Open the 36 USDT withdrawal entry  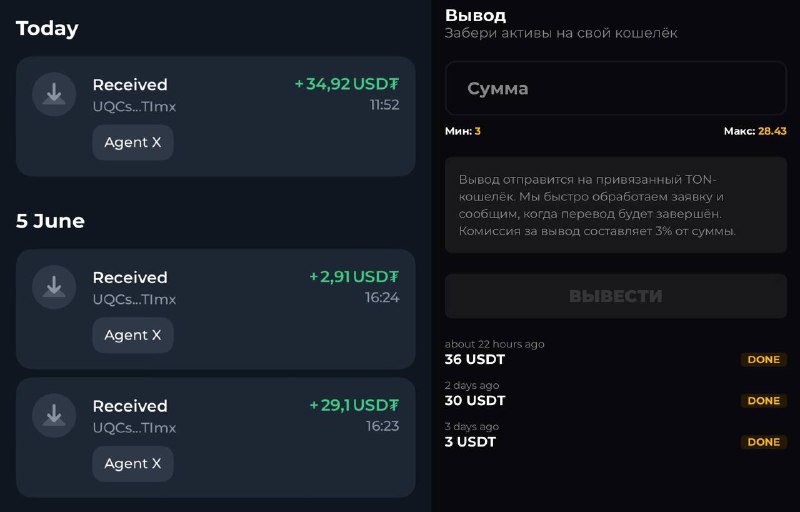(x=616, y=352)
